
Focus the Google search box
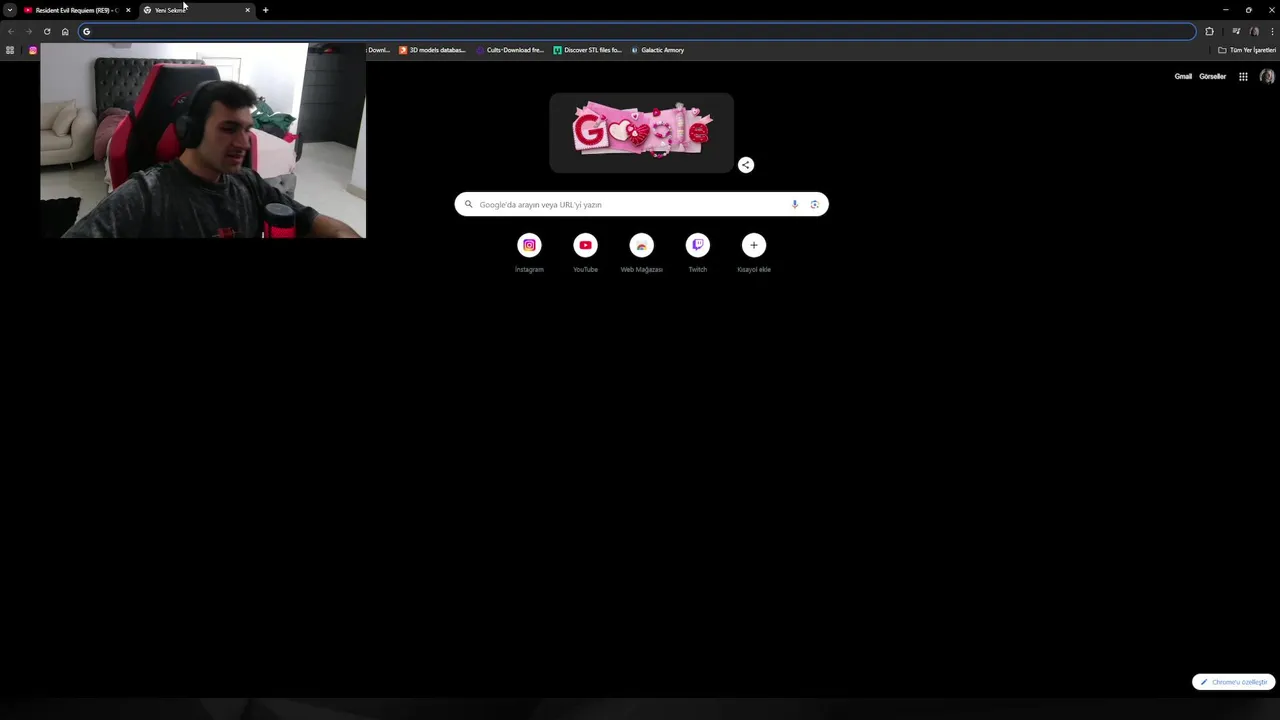(641, 204)
